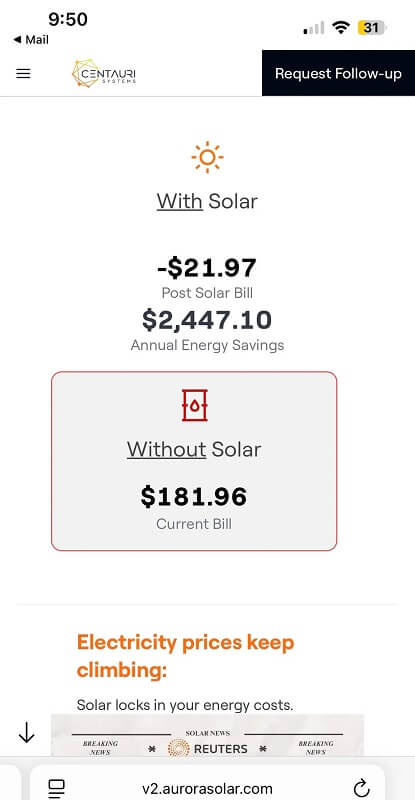Tap the -$21.97 Post Solar Bill amount
Viewport: 415px width, 800px height.
coord(207,268)
